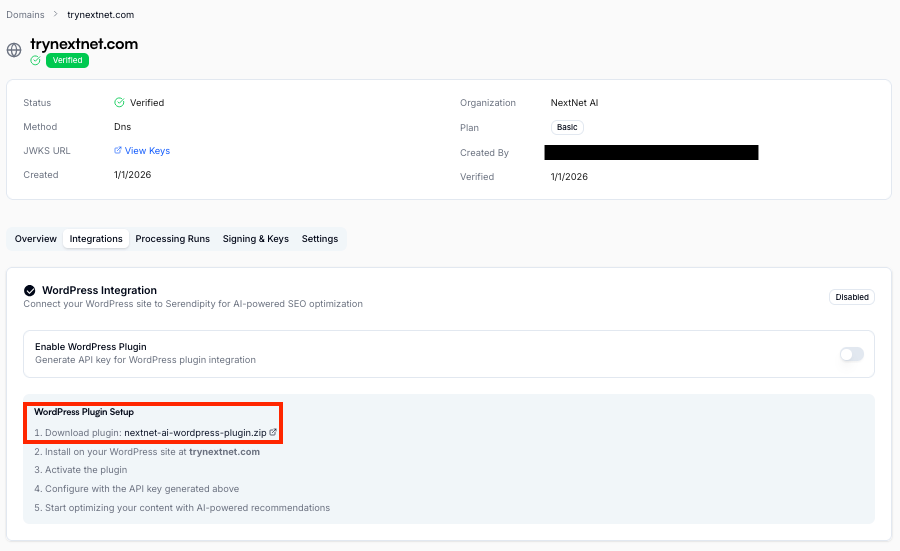Click the WordPress Integration heading
Image resolution: width=900 pixels, height=551 pixels.
click(x=99, y=290)
